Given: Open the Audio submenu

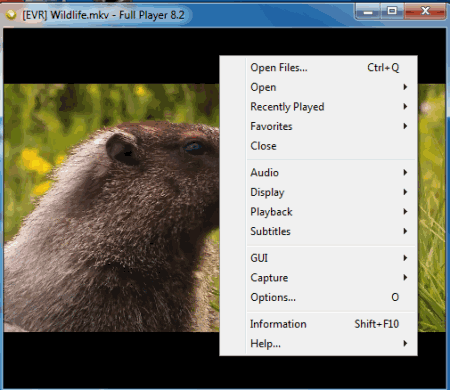Looking at the screenshot, I should point(318,173).
